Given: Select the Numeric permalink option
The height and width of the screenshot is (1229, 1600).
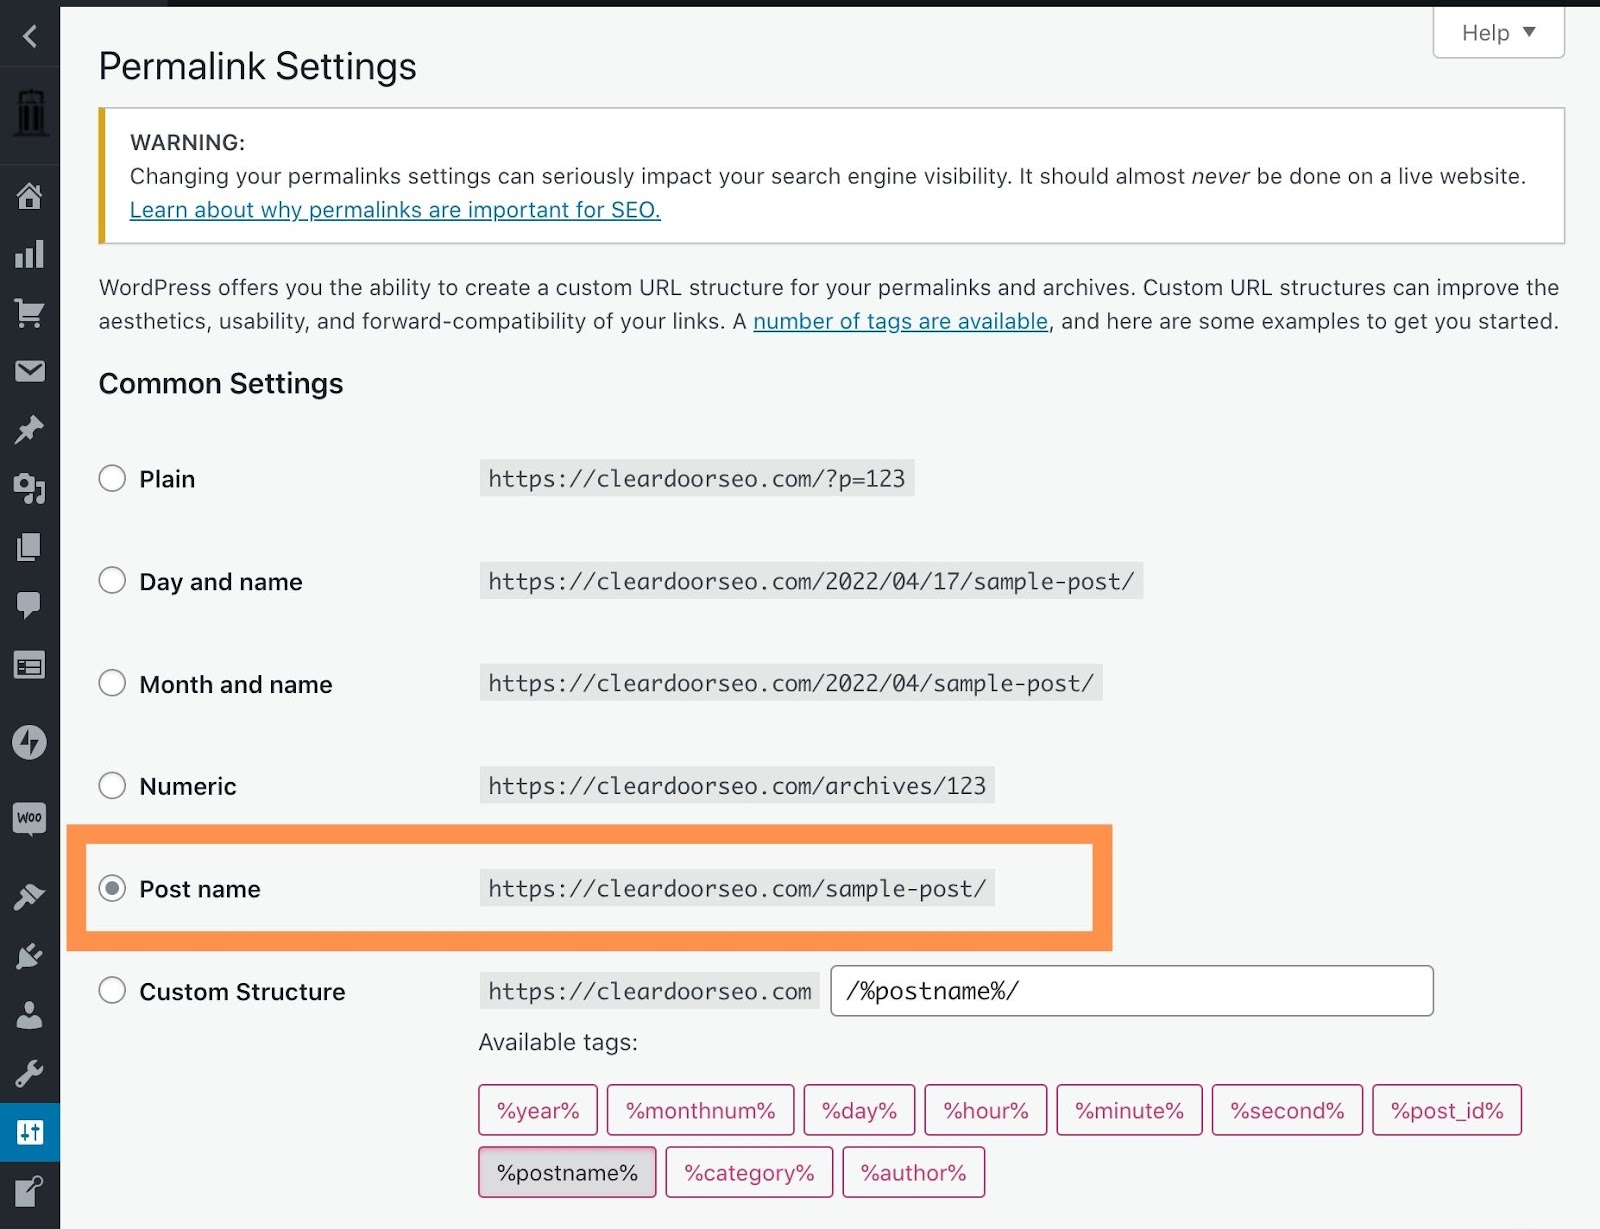Looking at the screenshot, I should tap(112, 786).
